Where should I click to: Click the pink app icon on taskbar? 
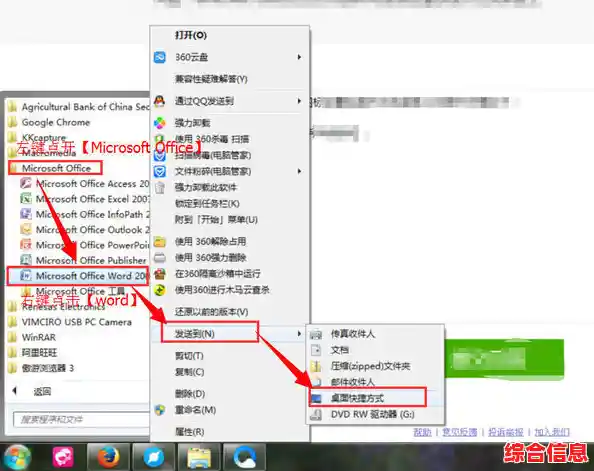pyautogui.click(x=63, y=457)
